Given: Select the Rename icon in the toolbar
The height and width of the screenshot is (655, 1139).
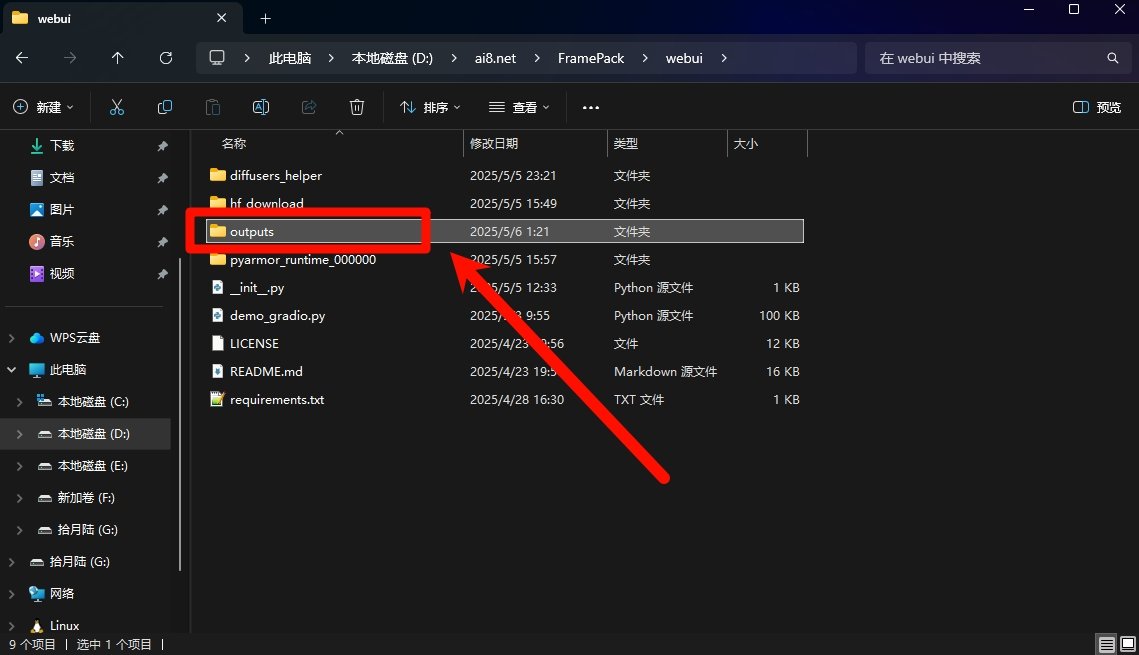Looking at the screenshot, I should point(261,107).
